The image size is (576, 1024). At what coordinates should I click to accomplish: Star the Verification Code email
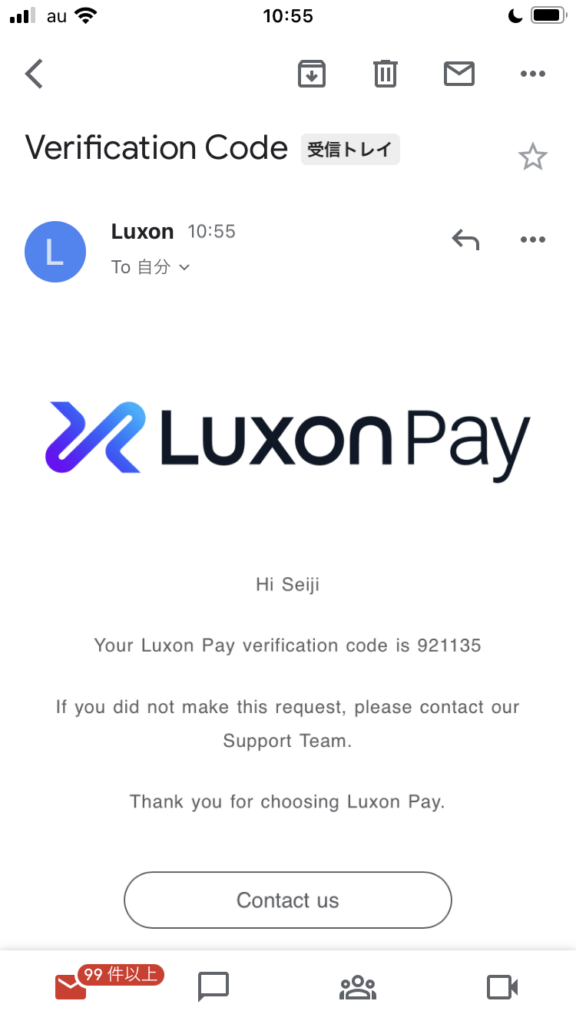(x=532, y=157)
